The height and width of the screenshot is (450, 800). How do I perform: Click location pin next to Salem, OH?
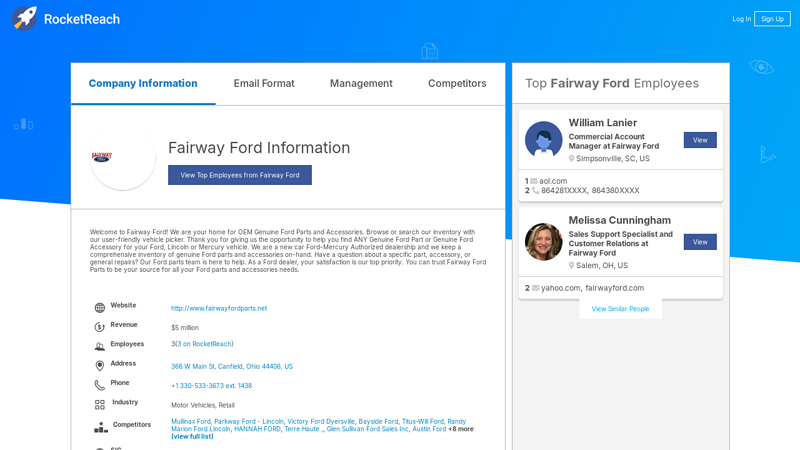(x=571, y=265)
